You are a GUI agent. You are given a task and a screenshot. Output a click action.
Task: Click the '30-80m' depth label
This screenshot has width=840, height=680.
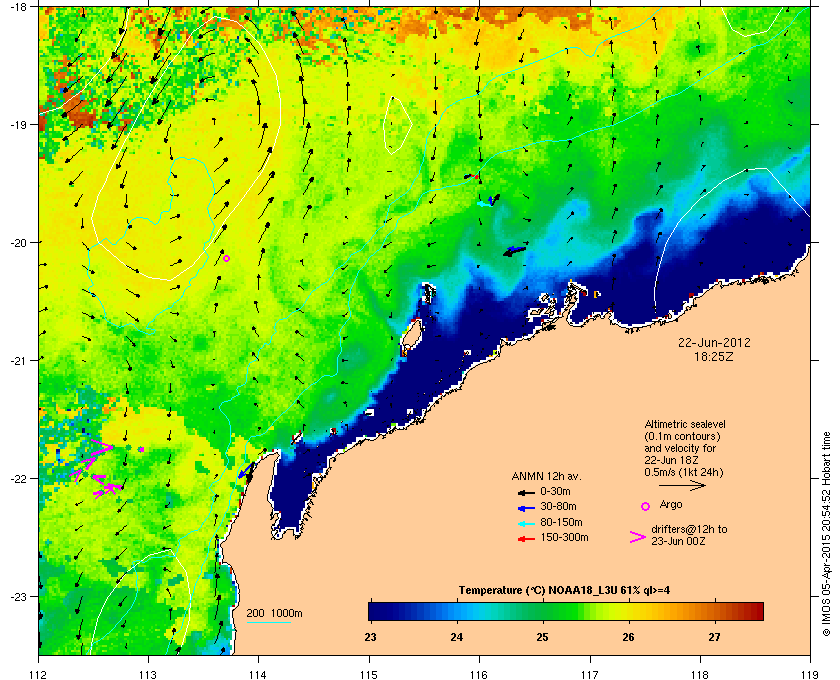[558, 506]
